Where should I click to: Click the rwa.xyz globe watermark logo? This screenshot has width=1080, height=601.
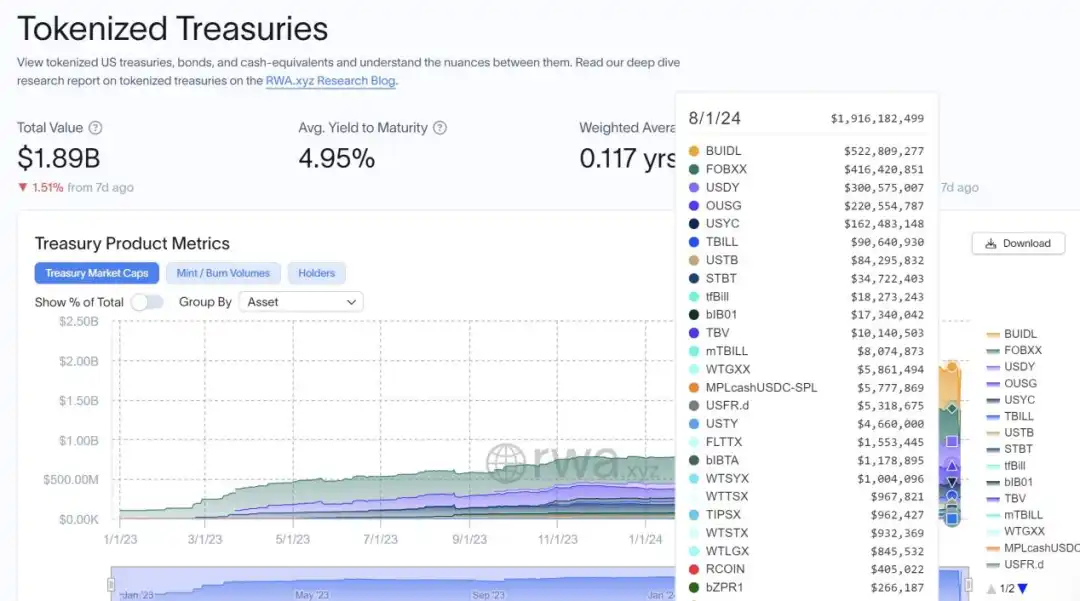pyautogui.click(x=506, y=463)
